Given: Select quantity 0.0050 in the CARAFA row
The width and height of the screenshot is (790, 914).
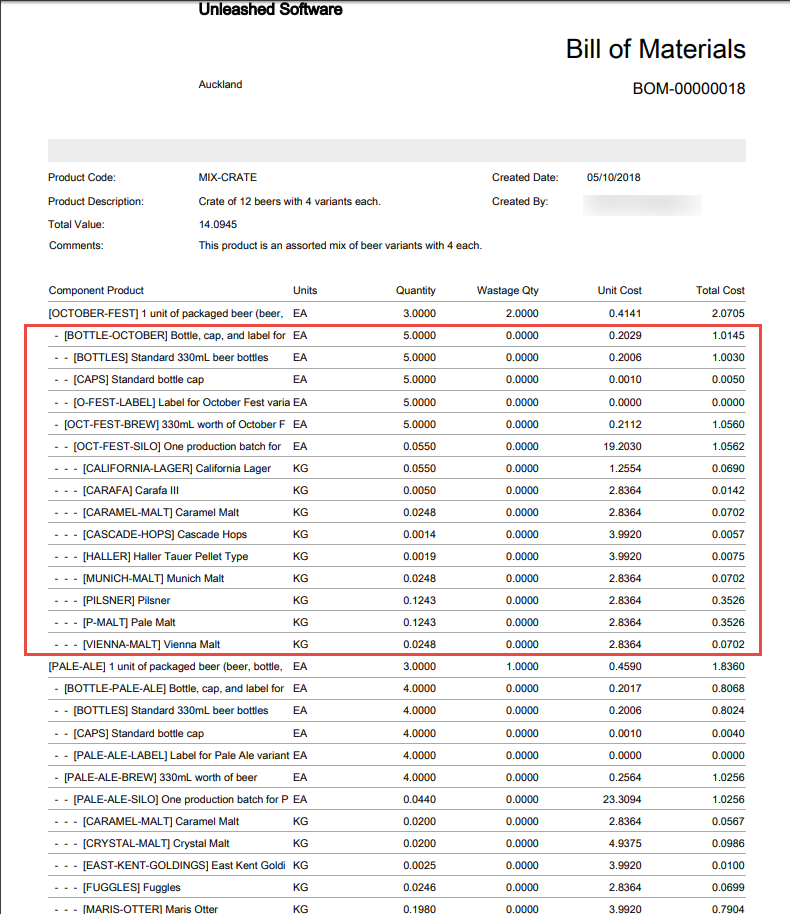Looking at the screenshot, I should 419,490.
